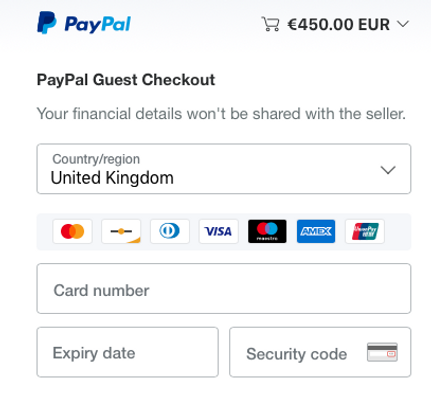Click the PayPal Guest Checkout heading
431x396 pixels.
pos(126,80)
